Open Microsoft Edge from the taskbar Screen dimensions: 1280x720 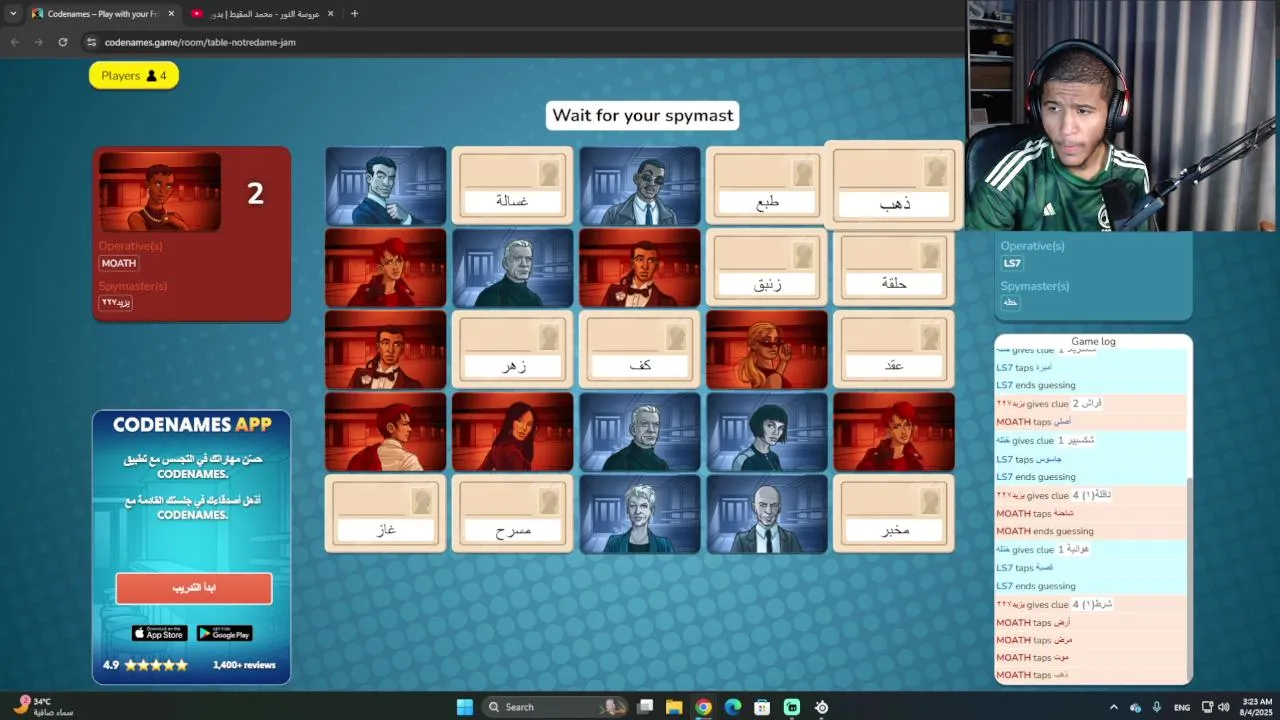tap(733, 707)
